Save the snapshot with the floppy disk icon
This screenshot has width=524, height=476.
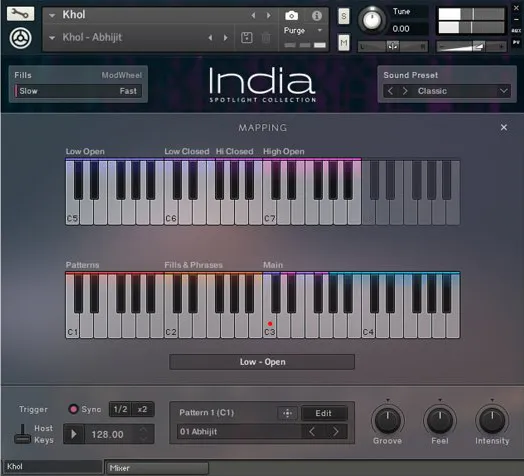[x=247, y=38]
